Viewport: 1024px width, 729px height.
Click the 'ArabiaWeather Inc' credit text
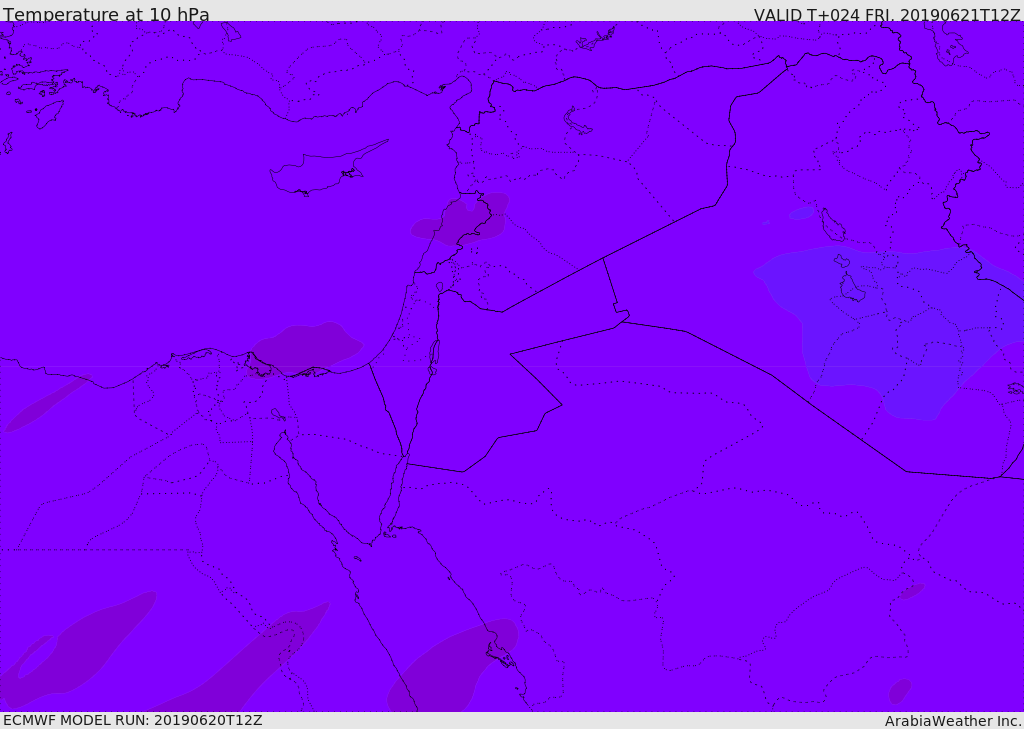pyautogui.click(x=952, y=721)
